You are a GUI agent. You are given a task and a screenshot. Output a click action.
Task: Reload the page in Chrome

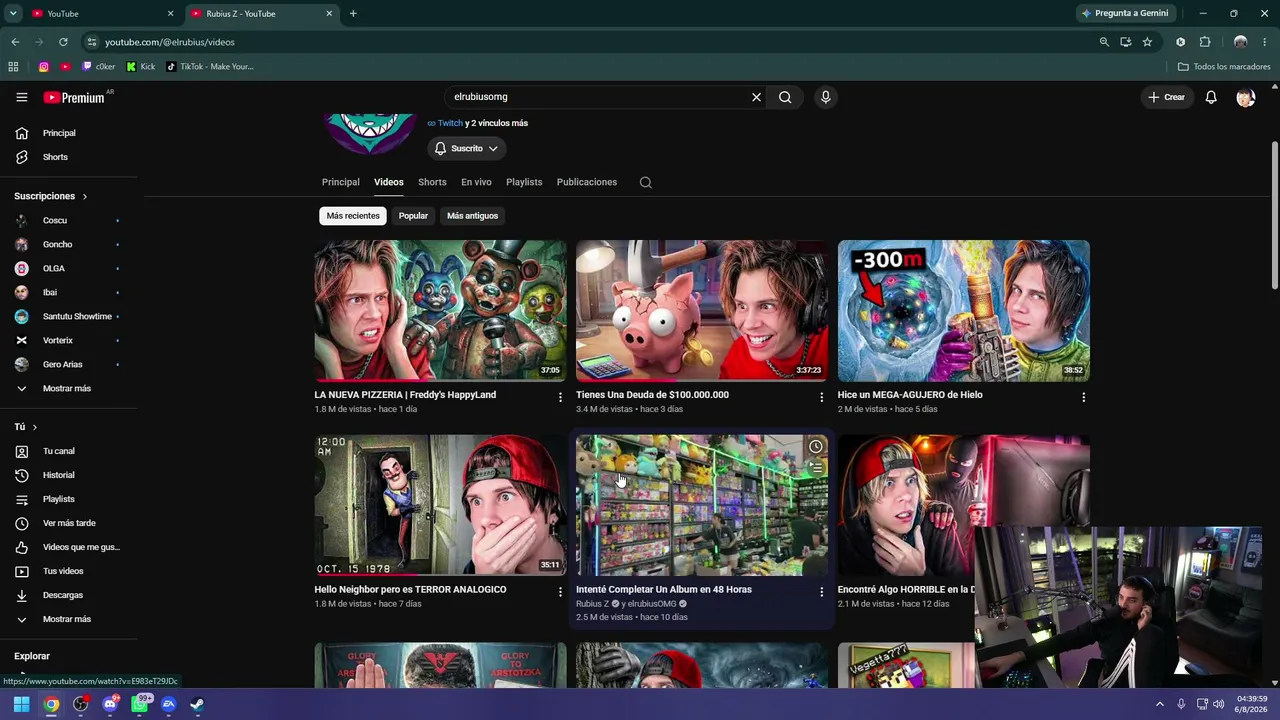(63, 42)
